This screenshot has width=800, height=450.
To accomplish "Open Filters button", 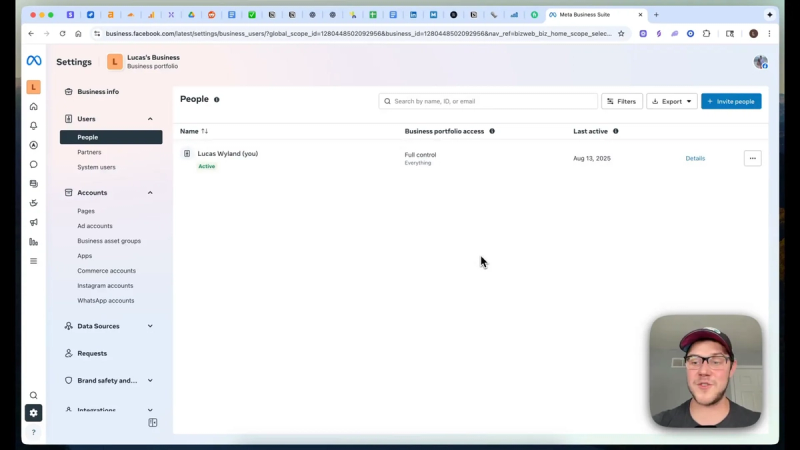I will pos(621,102).
